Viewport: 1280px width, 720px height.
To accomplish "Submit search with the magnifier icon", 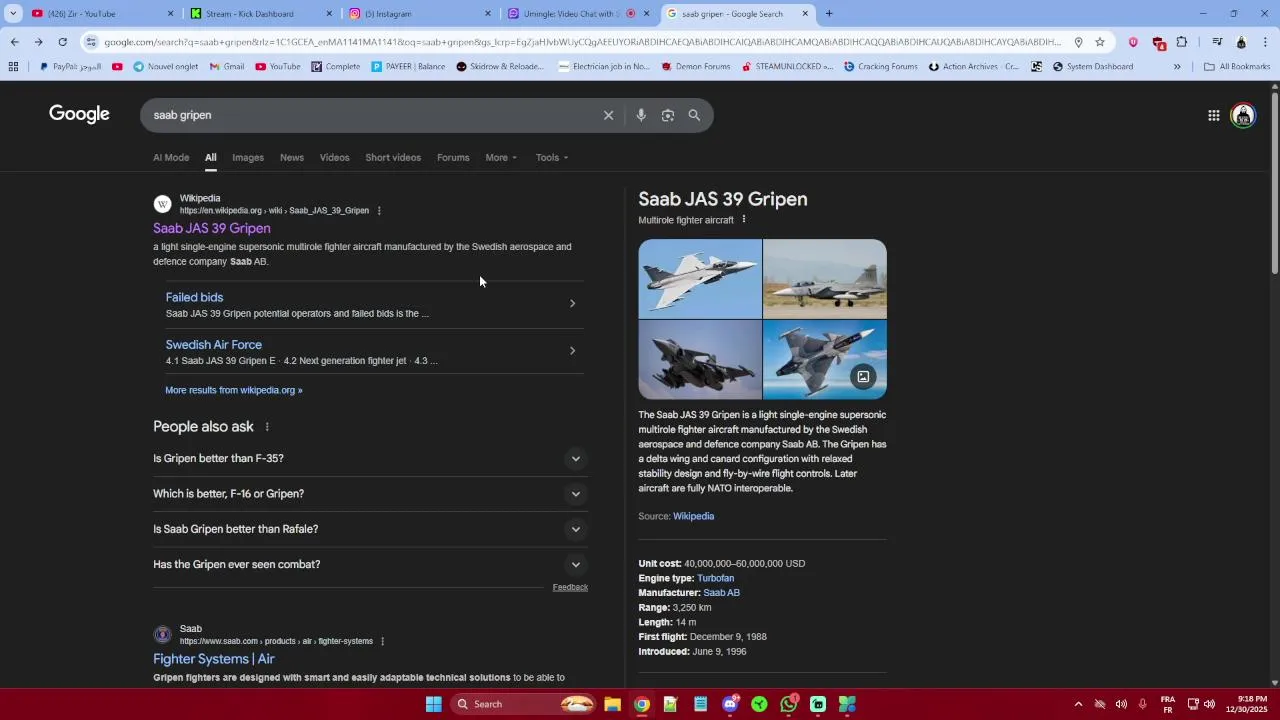I will [x=694, y=115].
